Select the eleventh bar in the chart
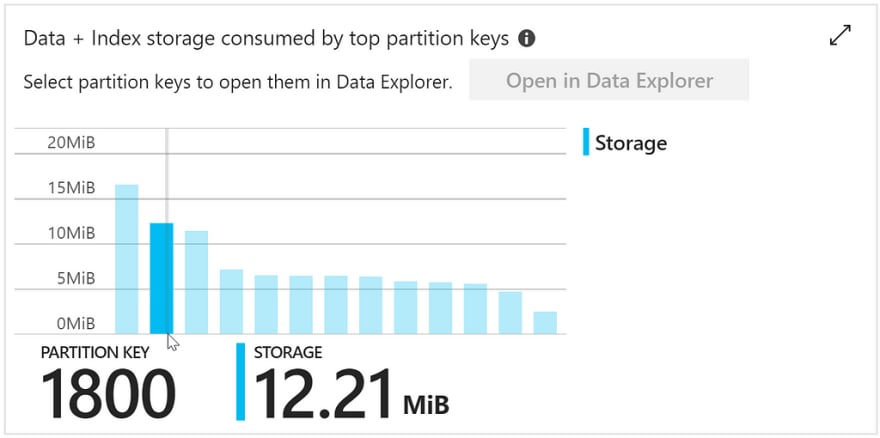The image size is (880, 438). [475, 309]
